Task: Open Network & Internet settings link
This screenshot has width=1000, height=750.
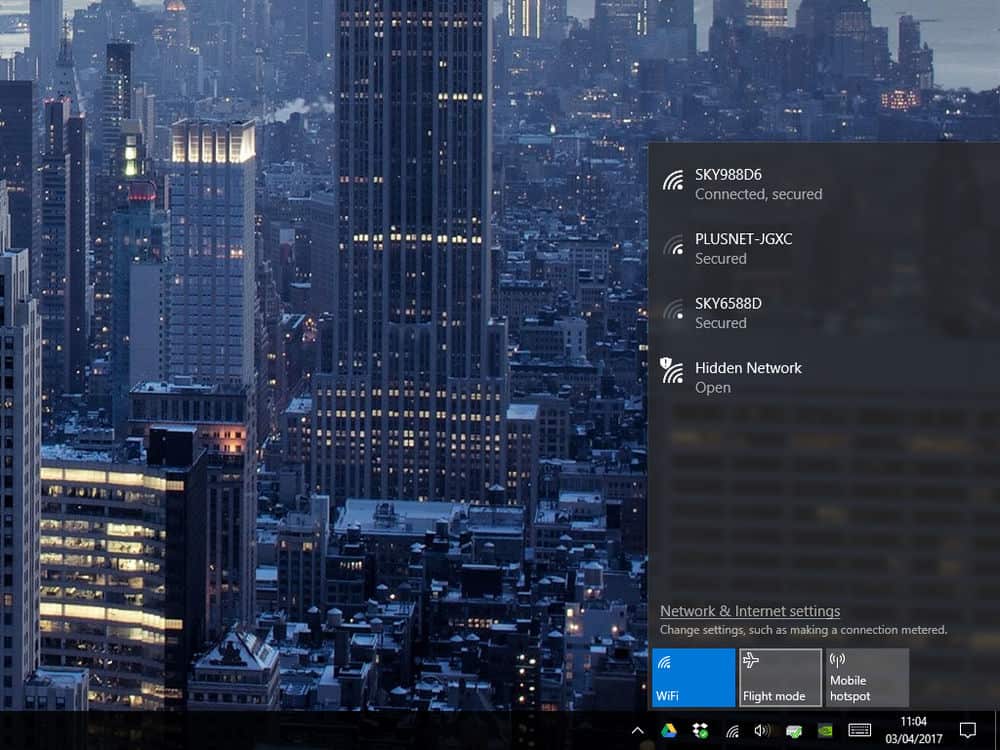Action: [749, 611]
